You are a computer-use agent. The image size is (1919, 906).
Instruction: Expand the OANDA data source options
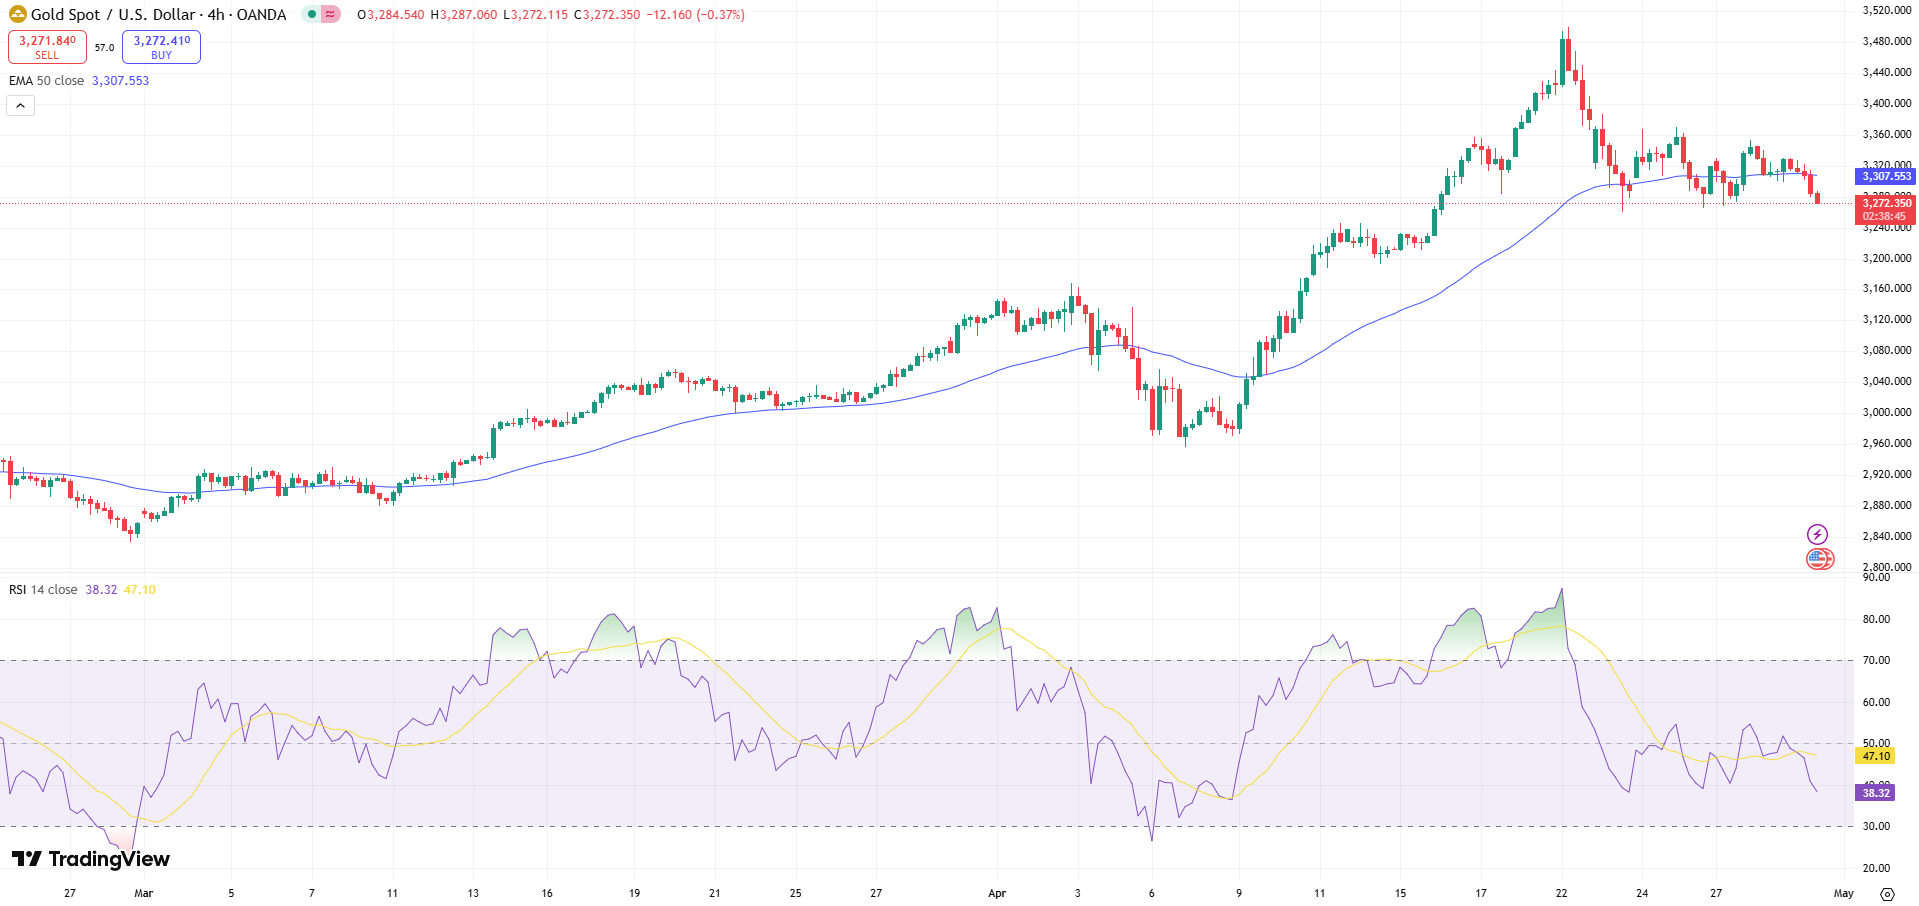(260, 15)
